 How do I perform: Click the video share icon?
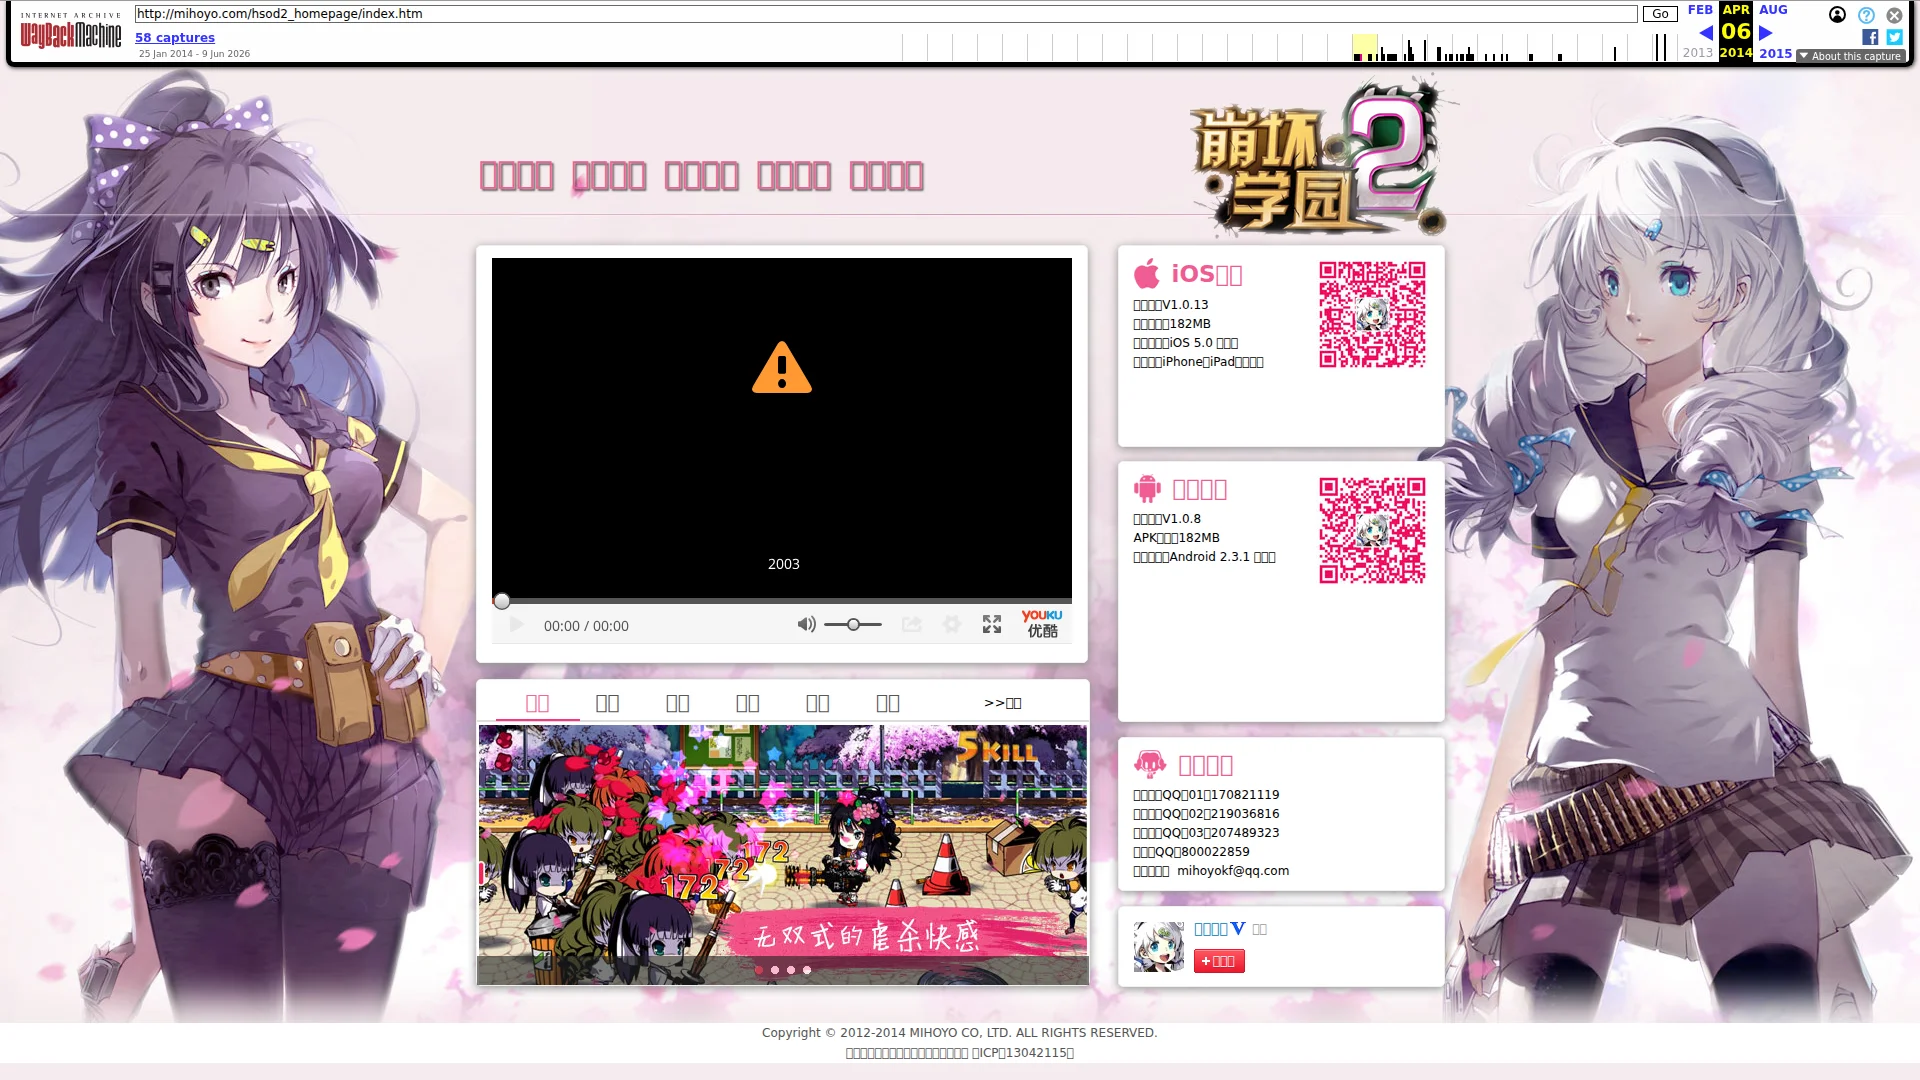(x=911, y=624)
